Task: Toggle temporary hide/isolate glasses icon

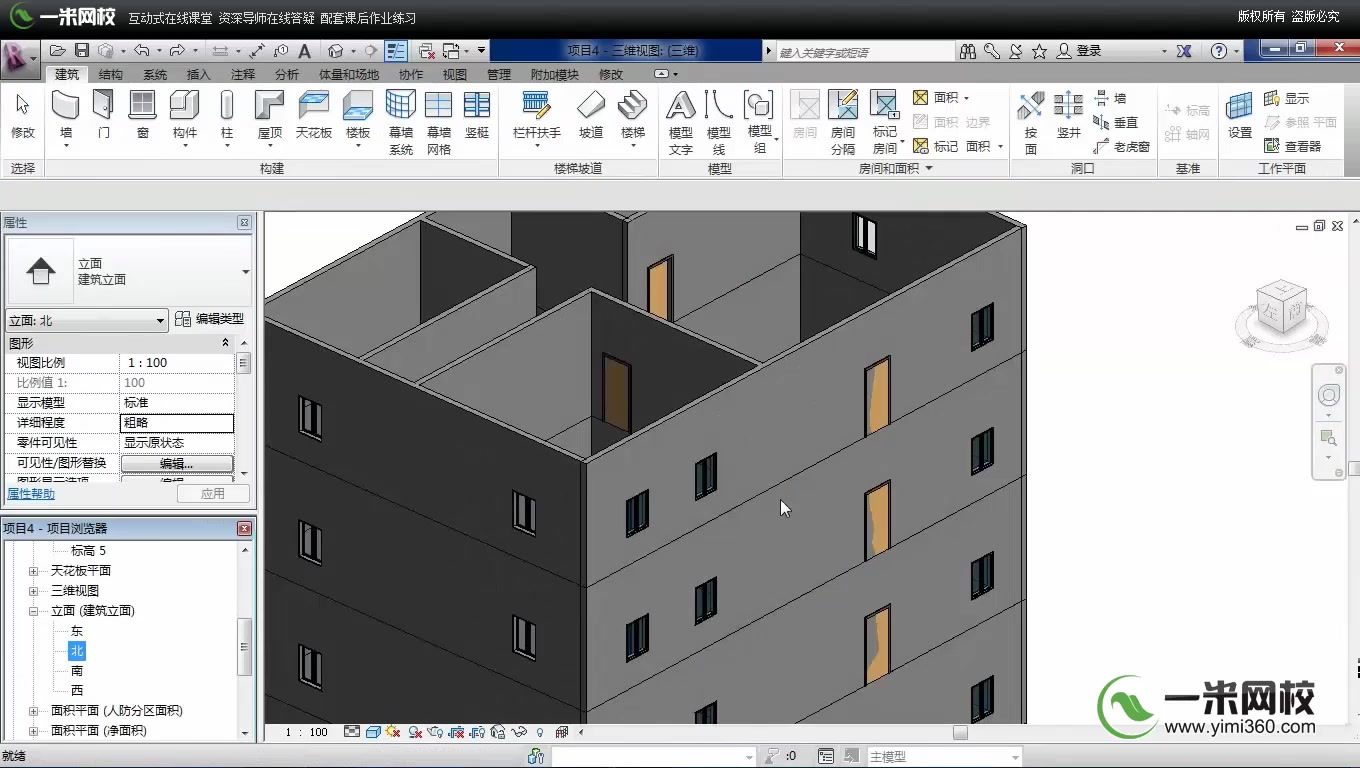Action: tap(520, 732)
